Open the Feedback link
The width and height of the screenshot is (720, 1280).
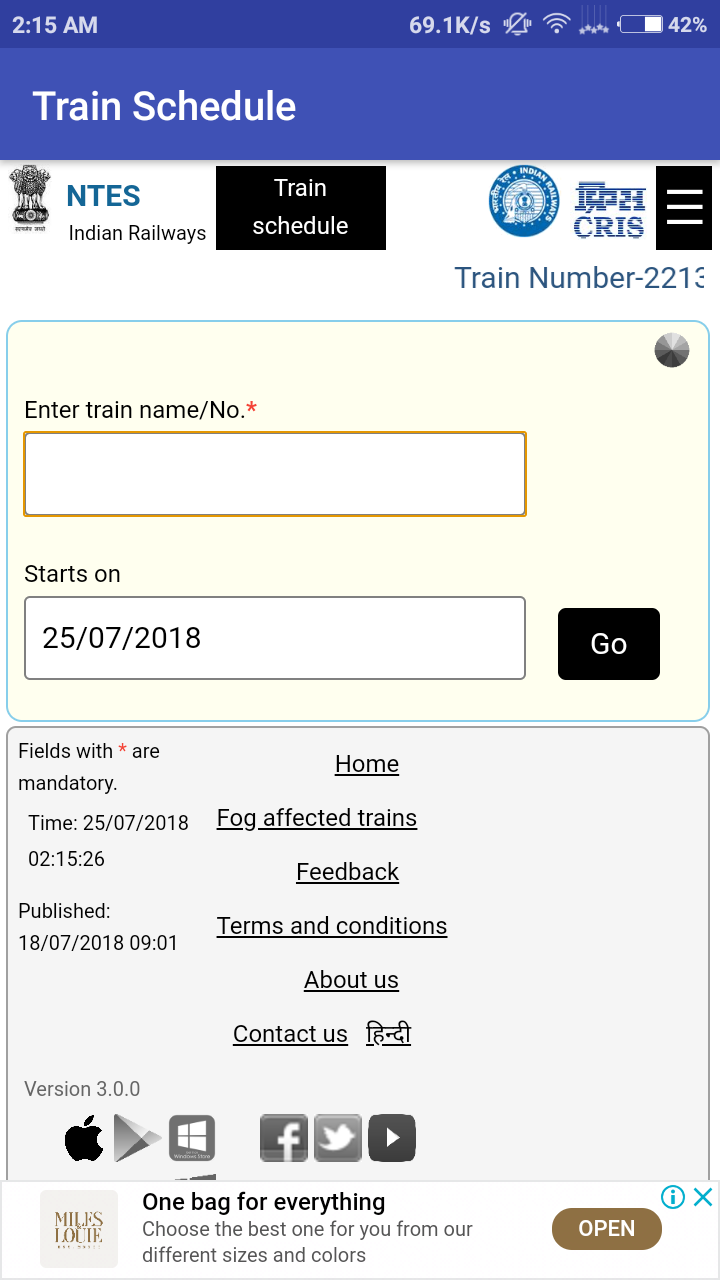[x=348, y=872]
